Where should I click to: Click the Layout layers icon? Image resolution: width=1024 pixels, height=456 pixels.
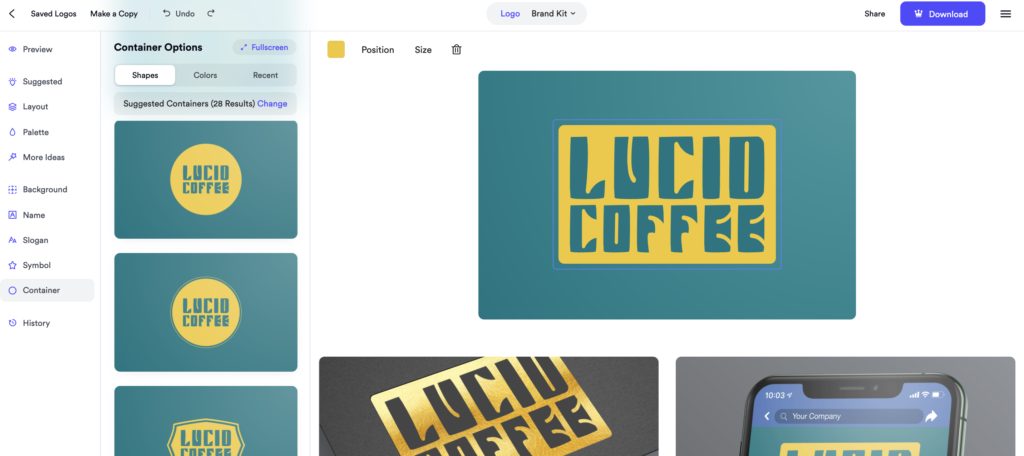(x=12, y=106)
